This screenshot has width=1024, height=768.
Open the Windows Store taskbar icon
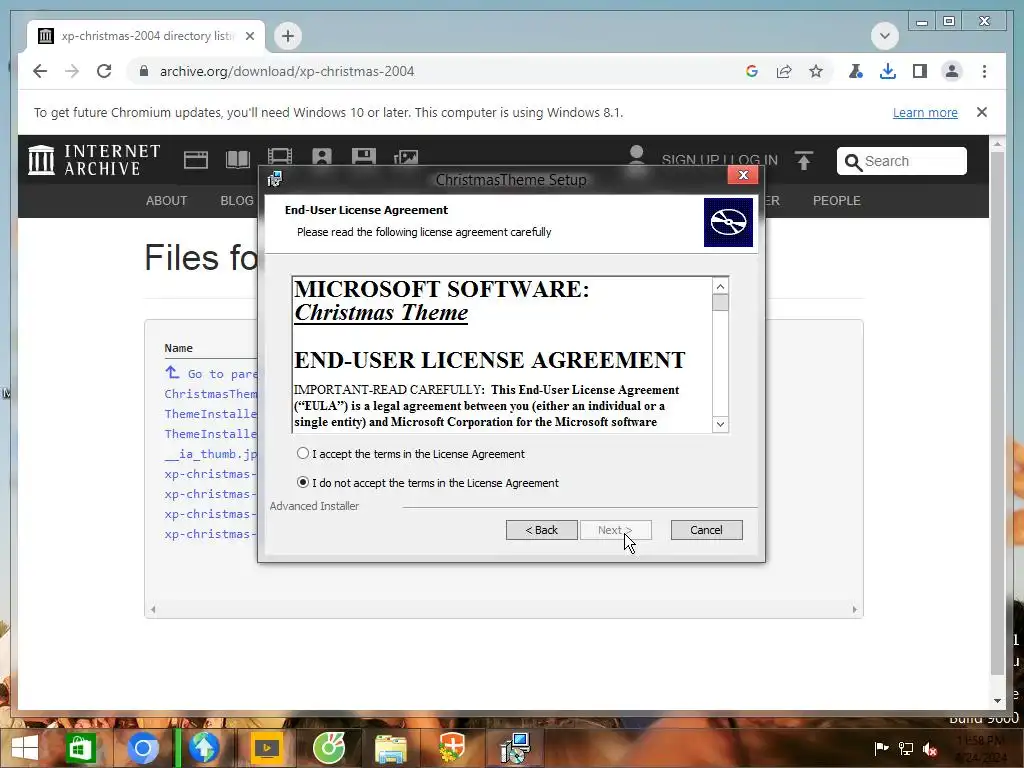80,748
